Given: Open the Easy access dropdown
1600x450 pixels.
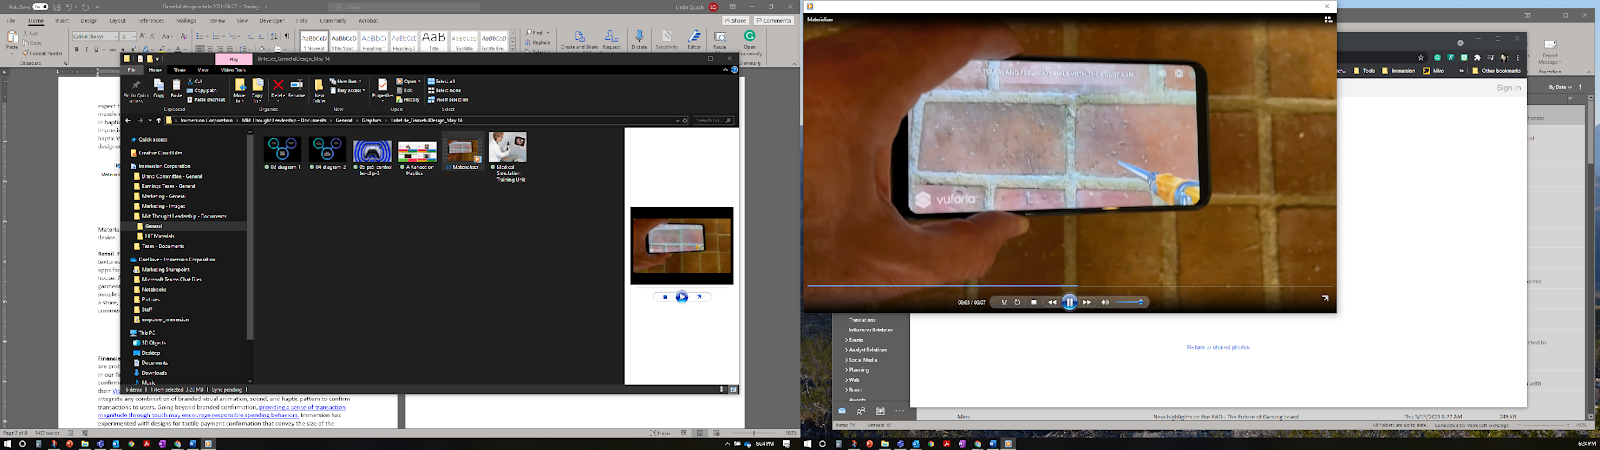Looking at the screenshot, I should tap(349, 90).
